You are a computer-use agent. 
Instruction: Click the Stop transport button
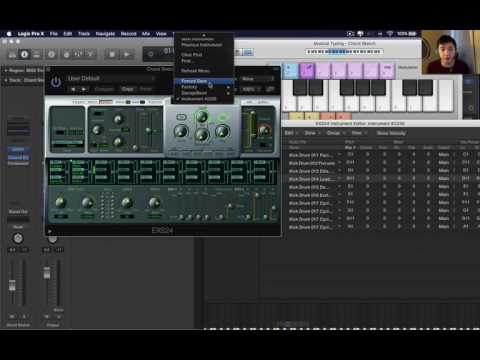[112, 54]
